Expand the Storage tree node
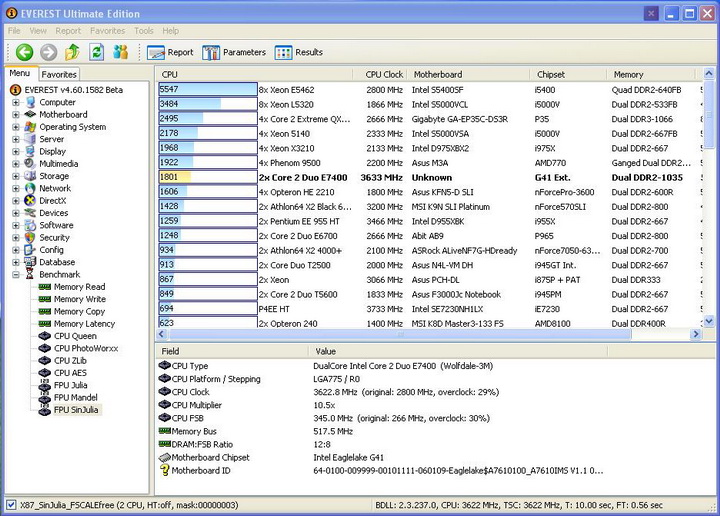The image size is (720, 516). tap(16, 176)
